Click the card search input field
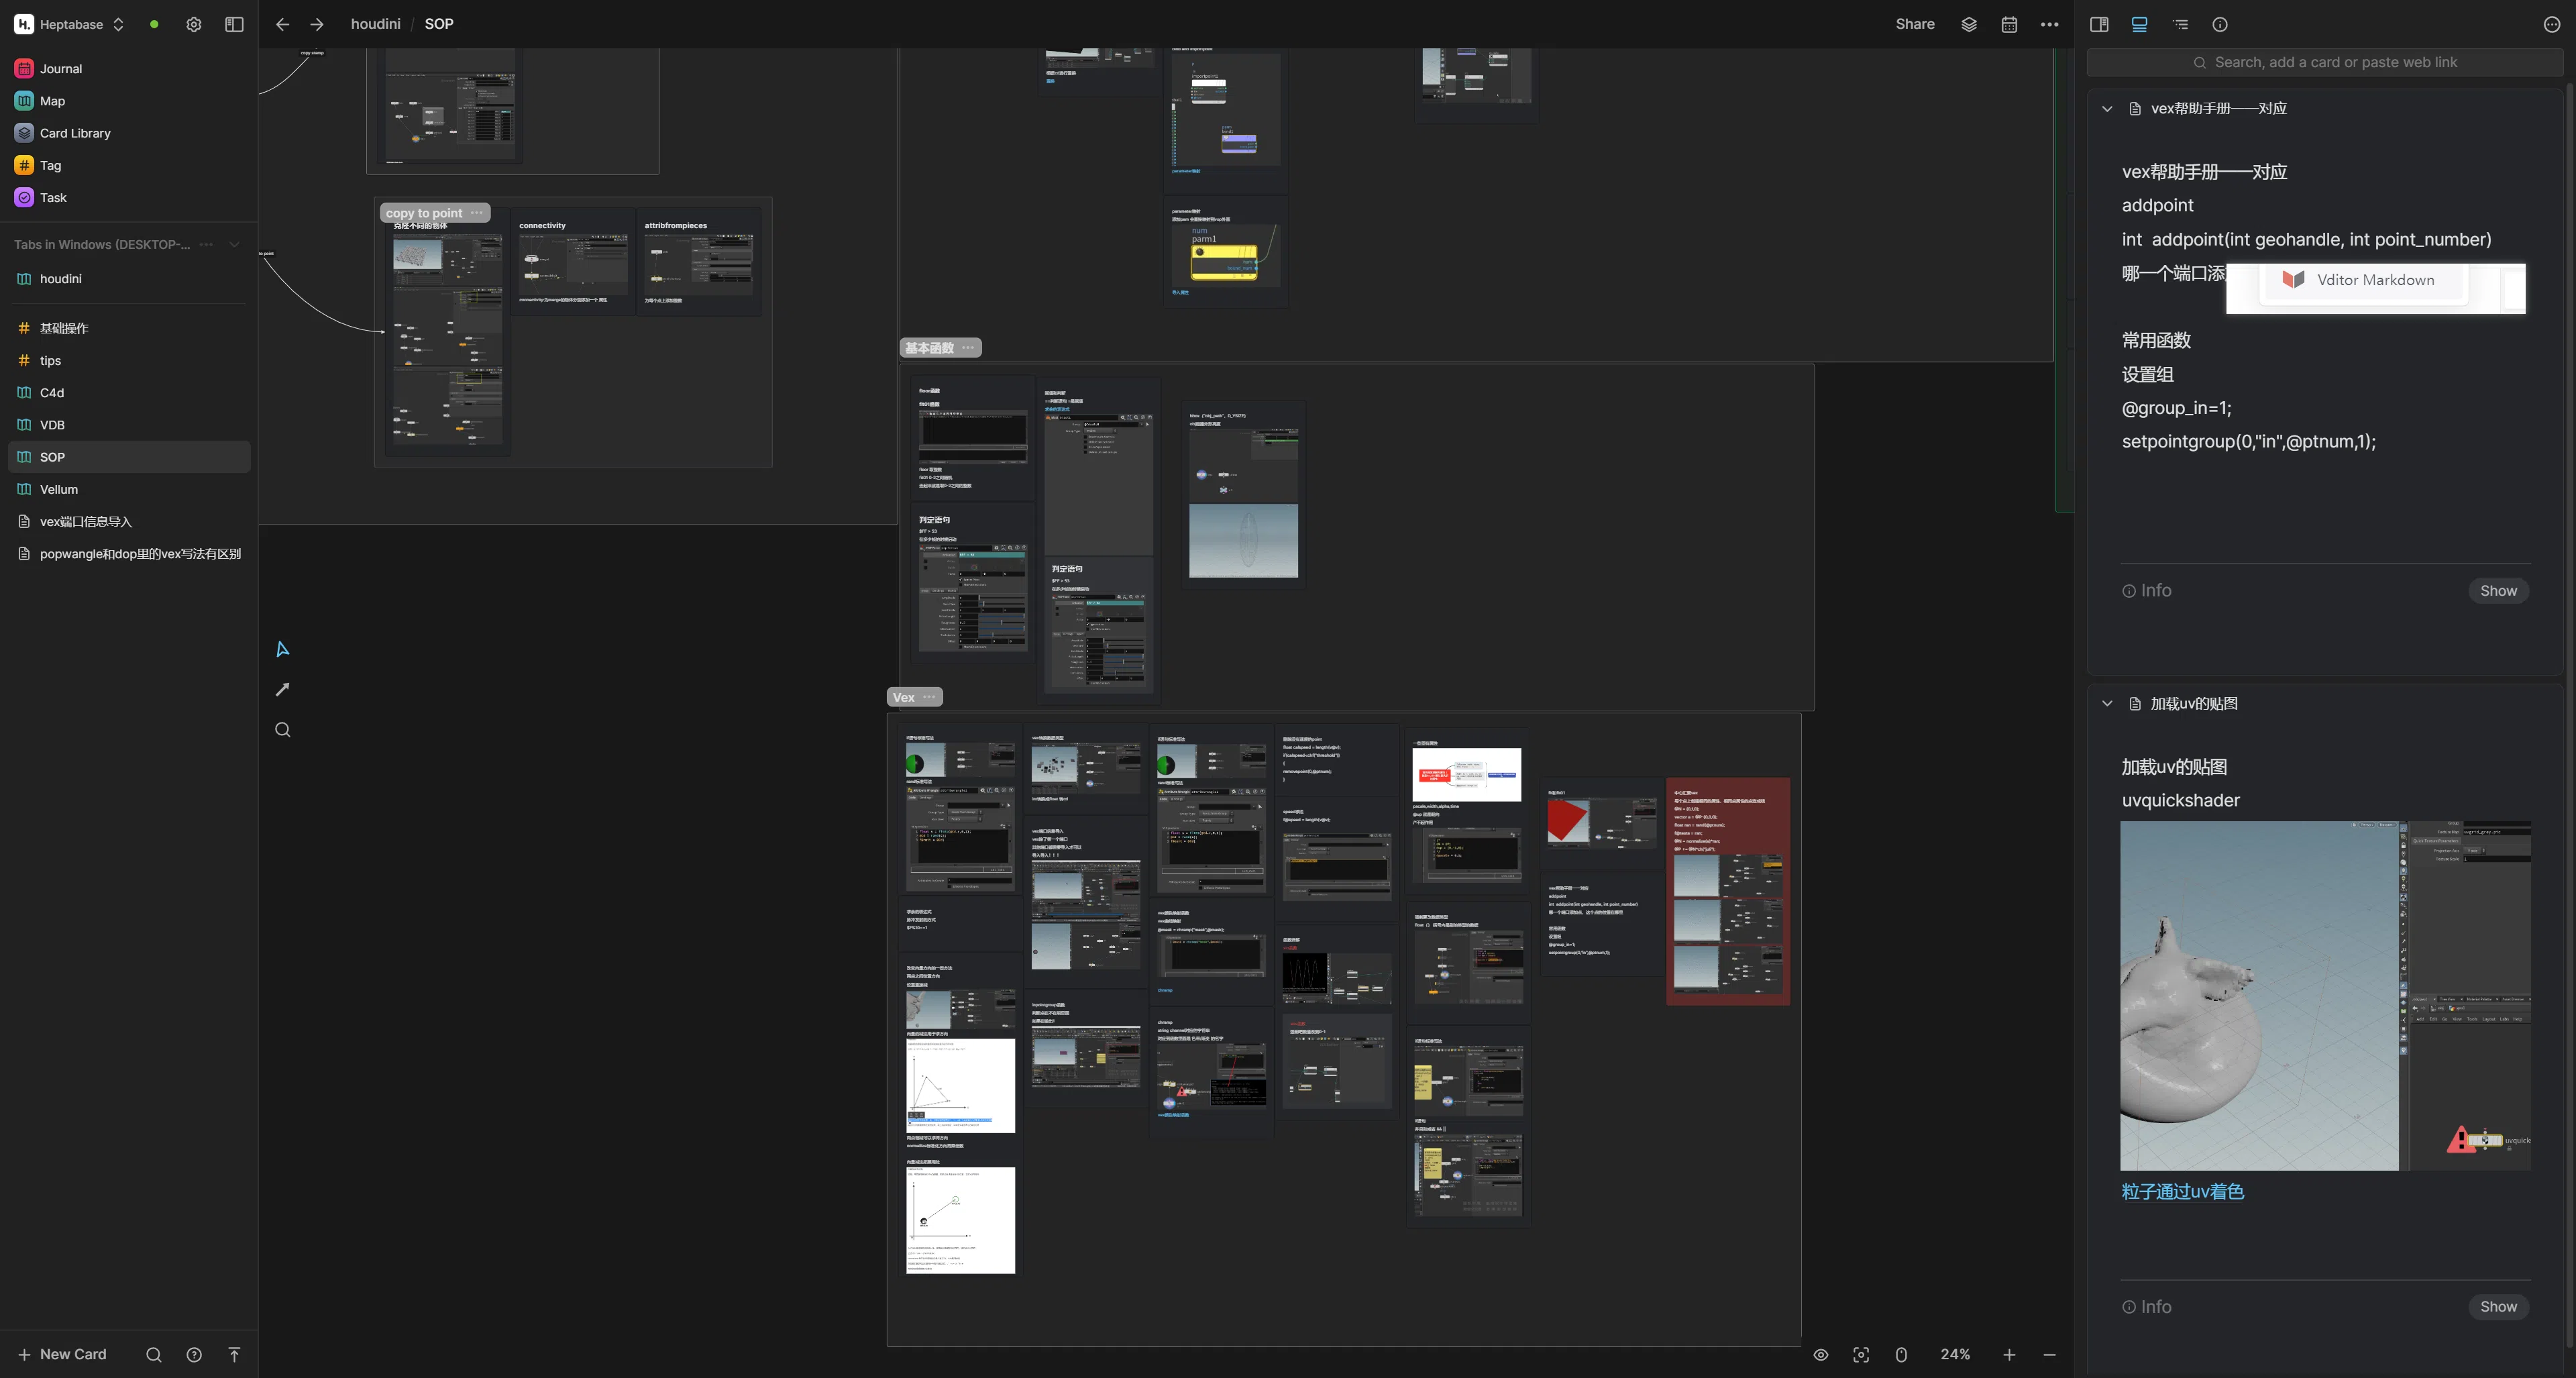The width and height of the screenshot is (2576, 1378). pyautogui.click(x=2325, y=62)
